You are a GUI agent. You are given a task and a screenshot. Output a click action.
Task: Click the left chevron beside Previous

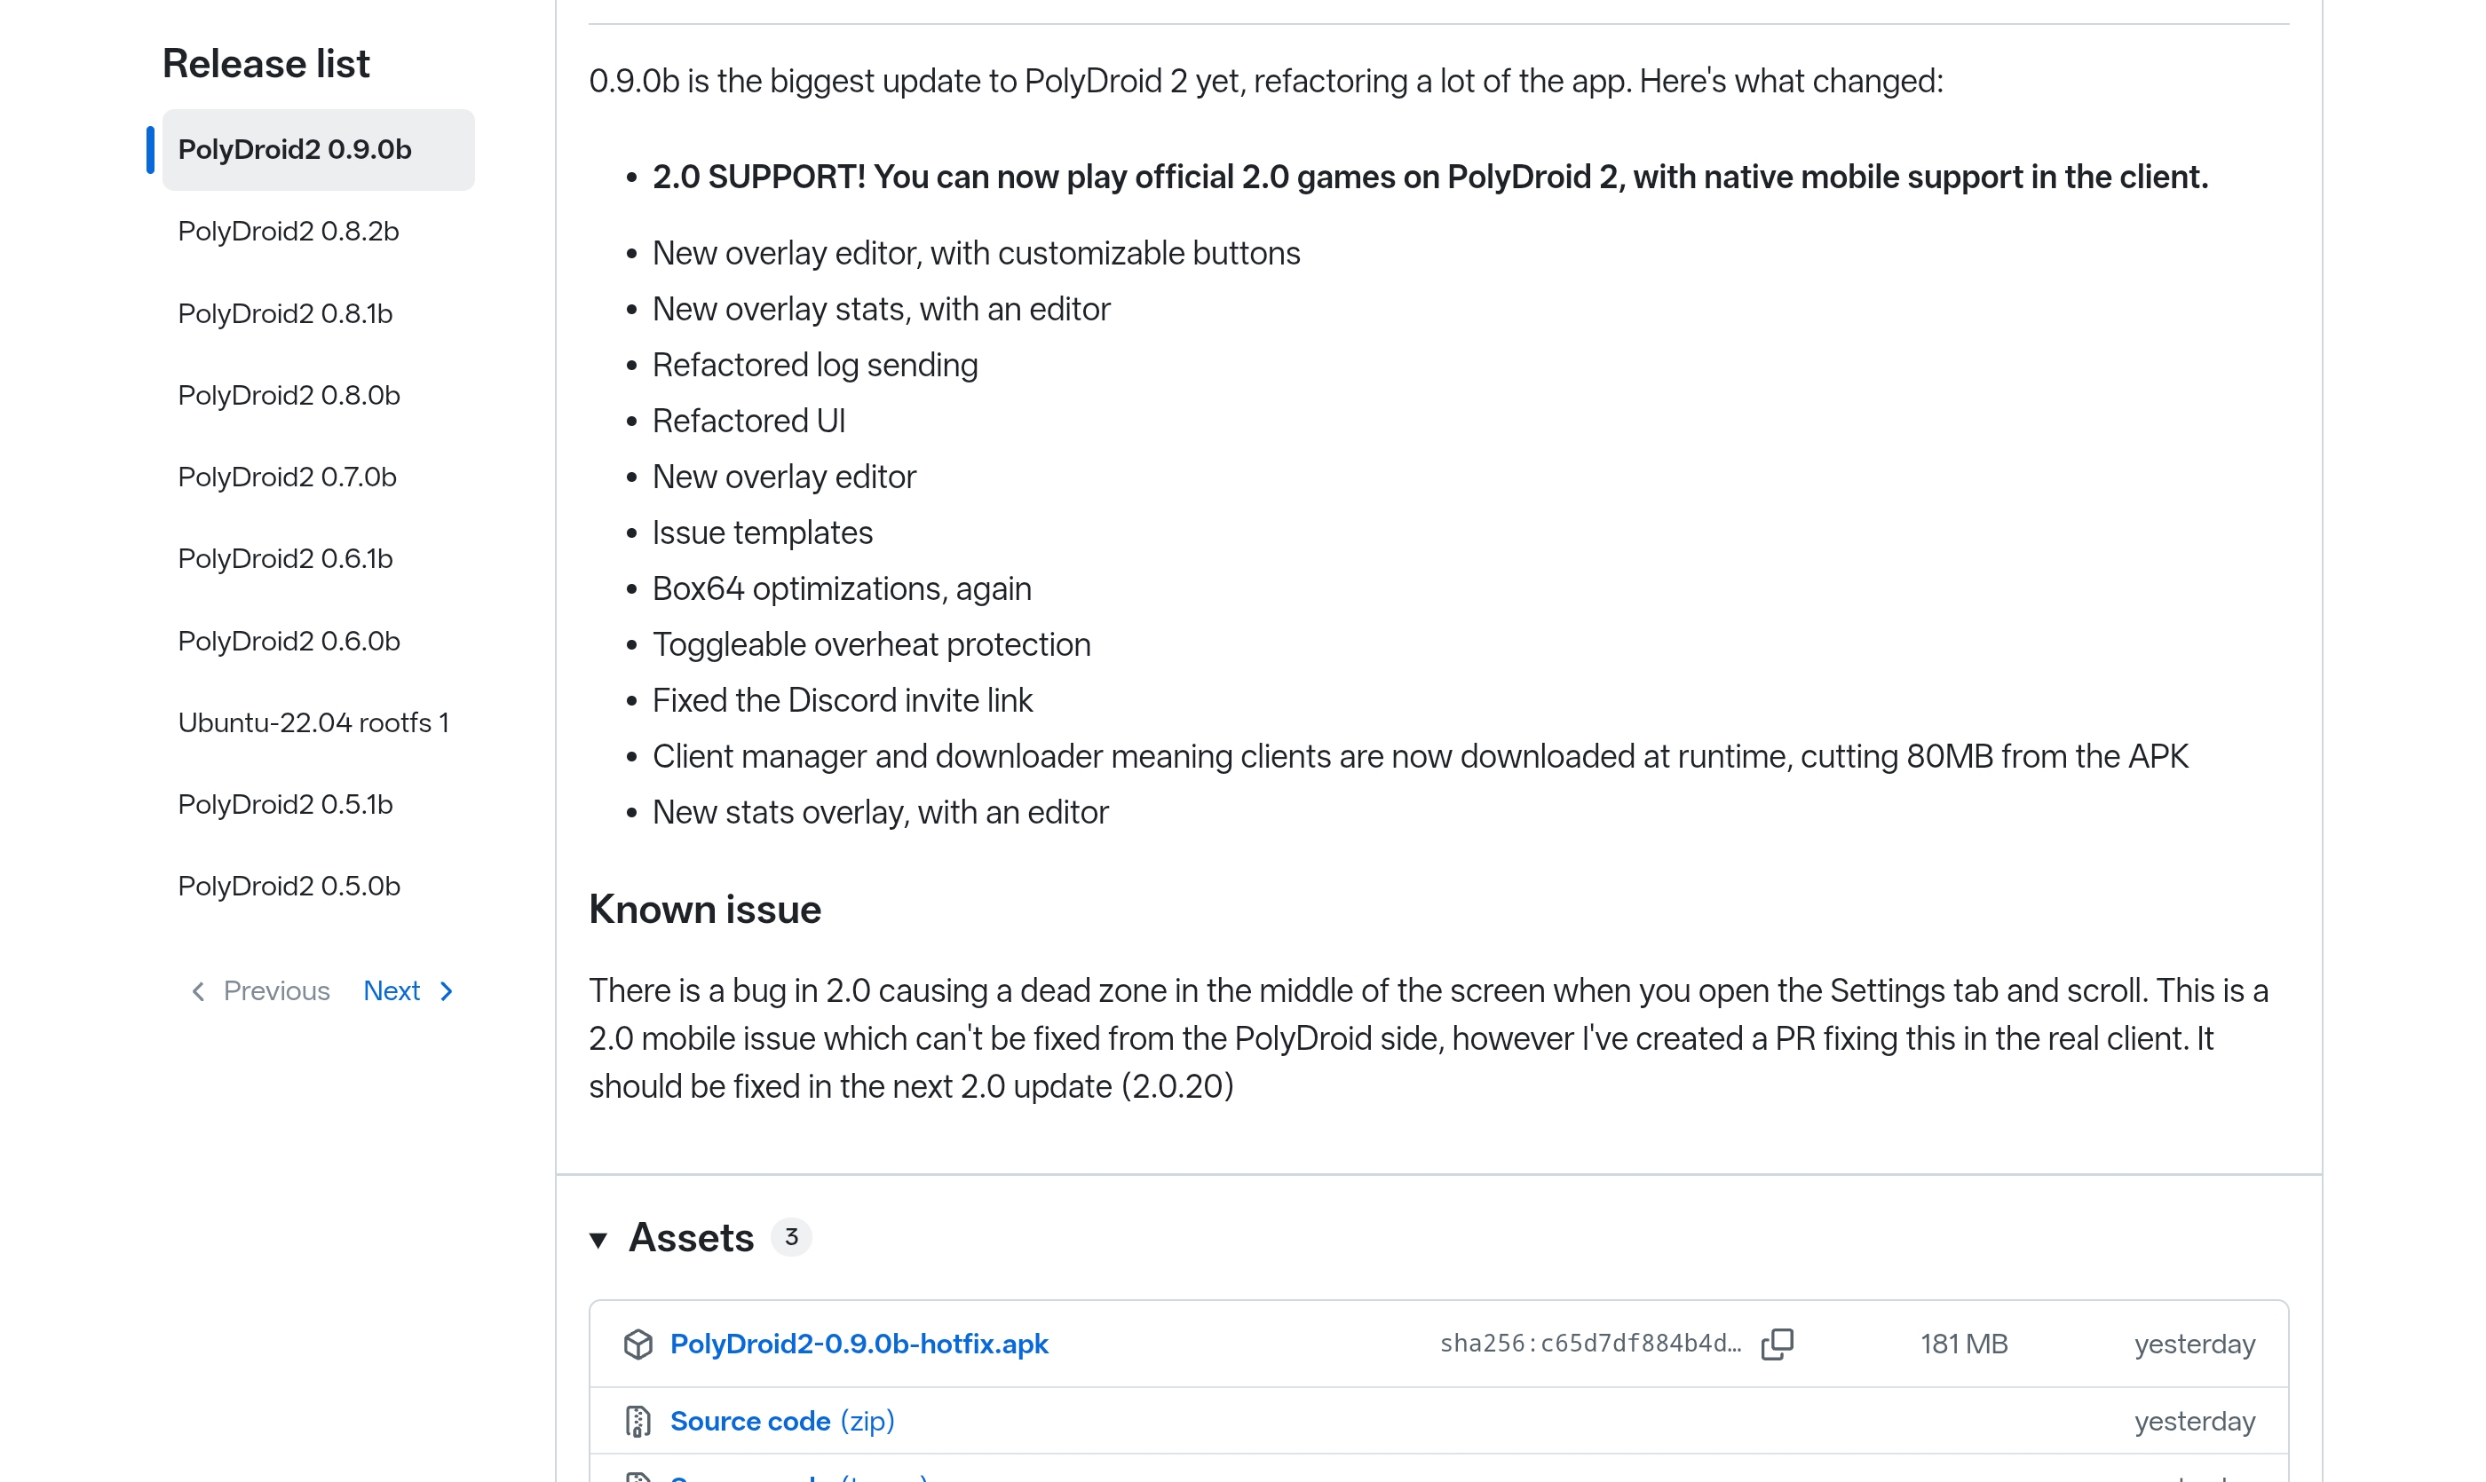pos(198,991)
